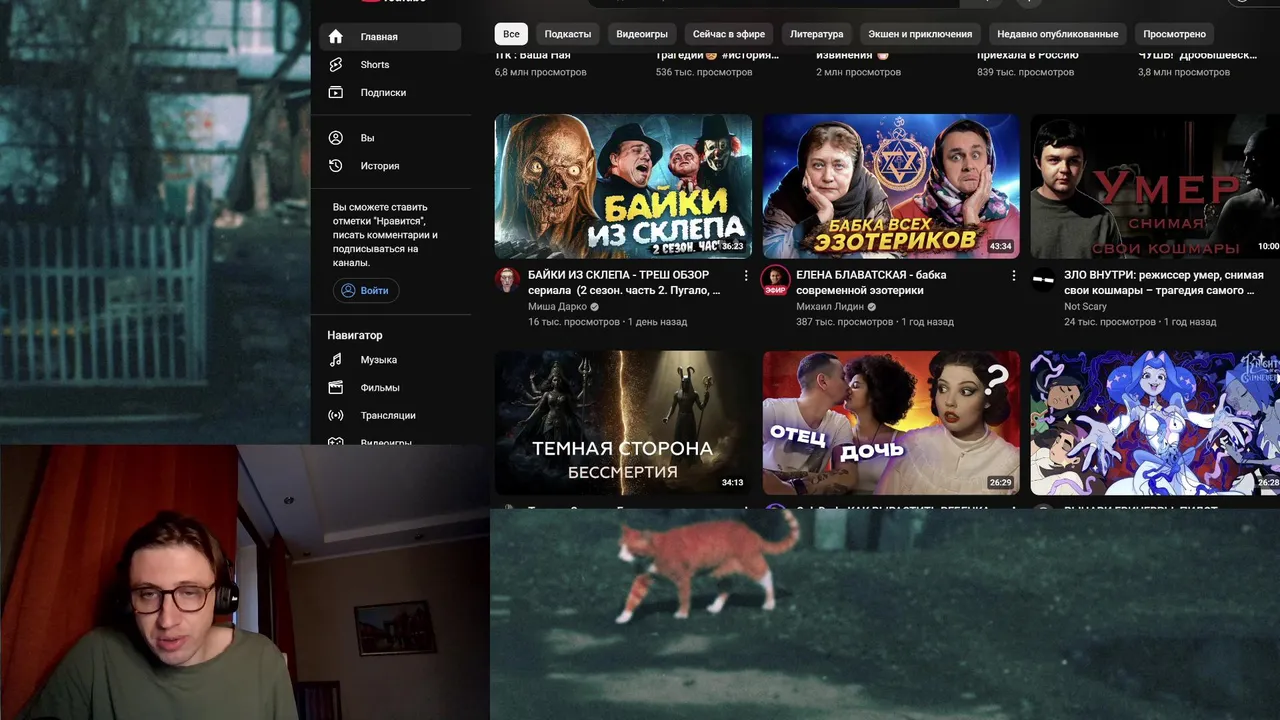Image resolution: width=1280 pixels, height=720 pixels.
Task: Click the 839 тыс. просмотров text
Action: point(1025,72)
